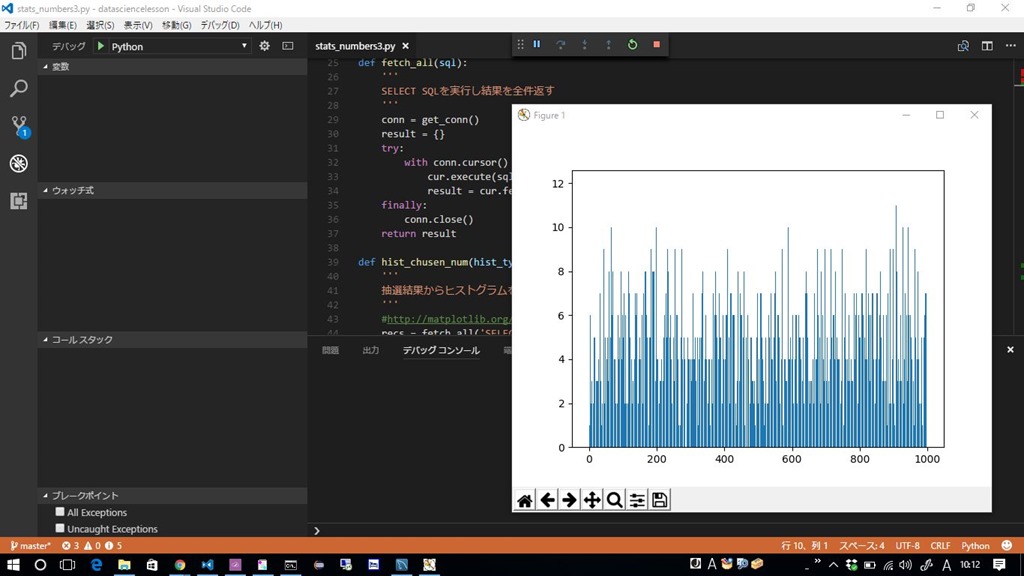Open the Extensions view in activity bar
The height and width of the screenshot is (576, 1024).
pos(18,201)
